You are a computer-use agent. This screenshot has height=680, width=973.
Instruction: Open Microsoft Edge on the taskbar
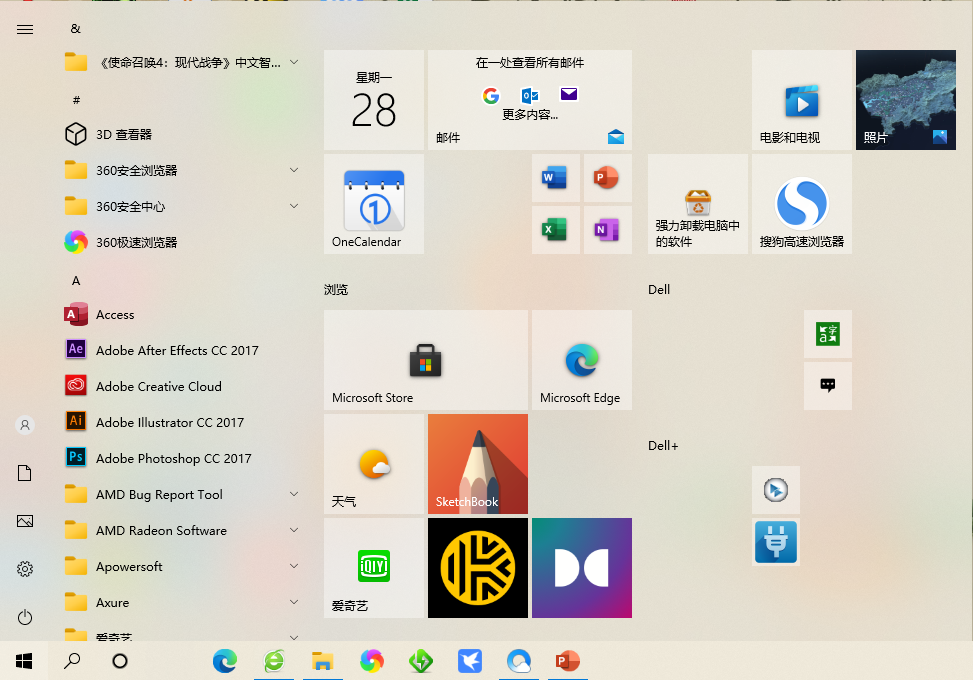click(x=225, y=661)
